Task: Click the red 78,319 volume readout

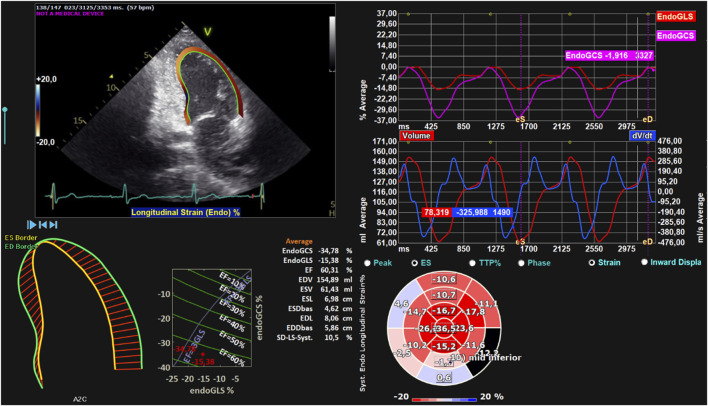Action: tap(436, 212)
